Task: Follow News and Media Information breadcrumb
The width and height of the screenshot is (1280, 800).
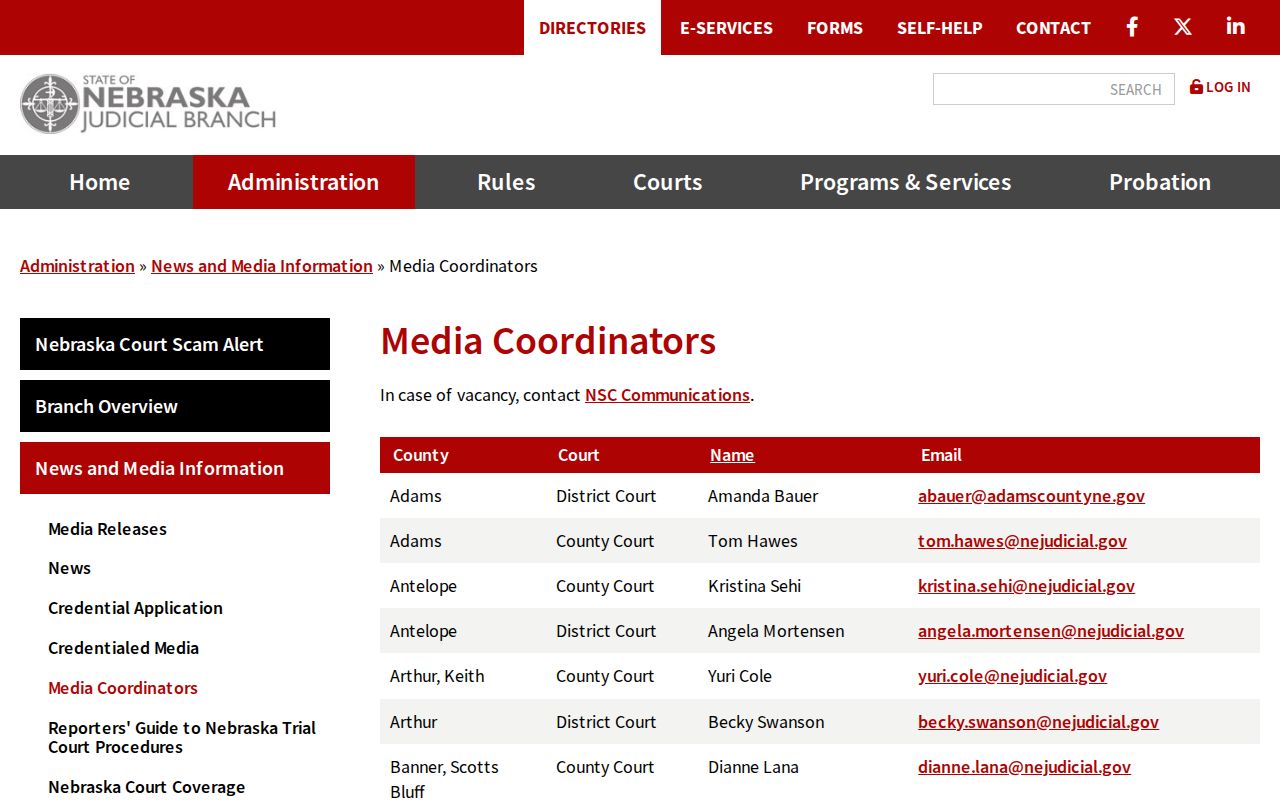Action: coord(262,266)
